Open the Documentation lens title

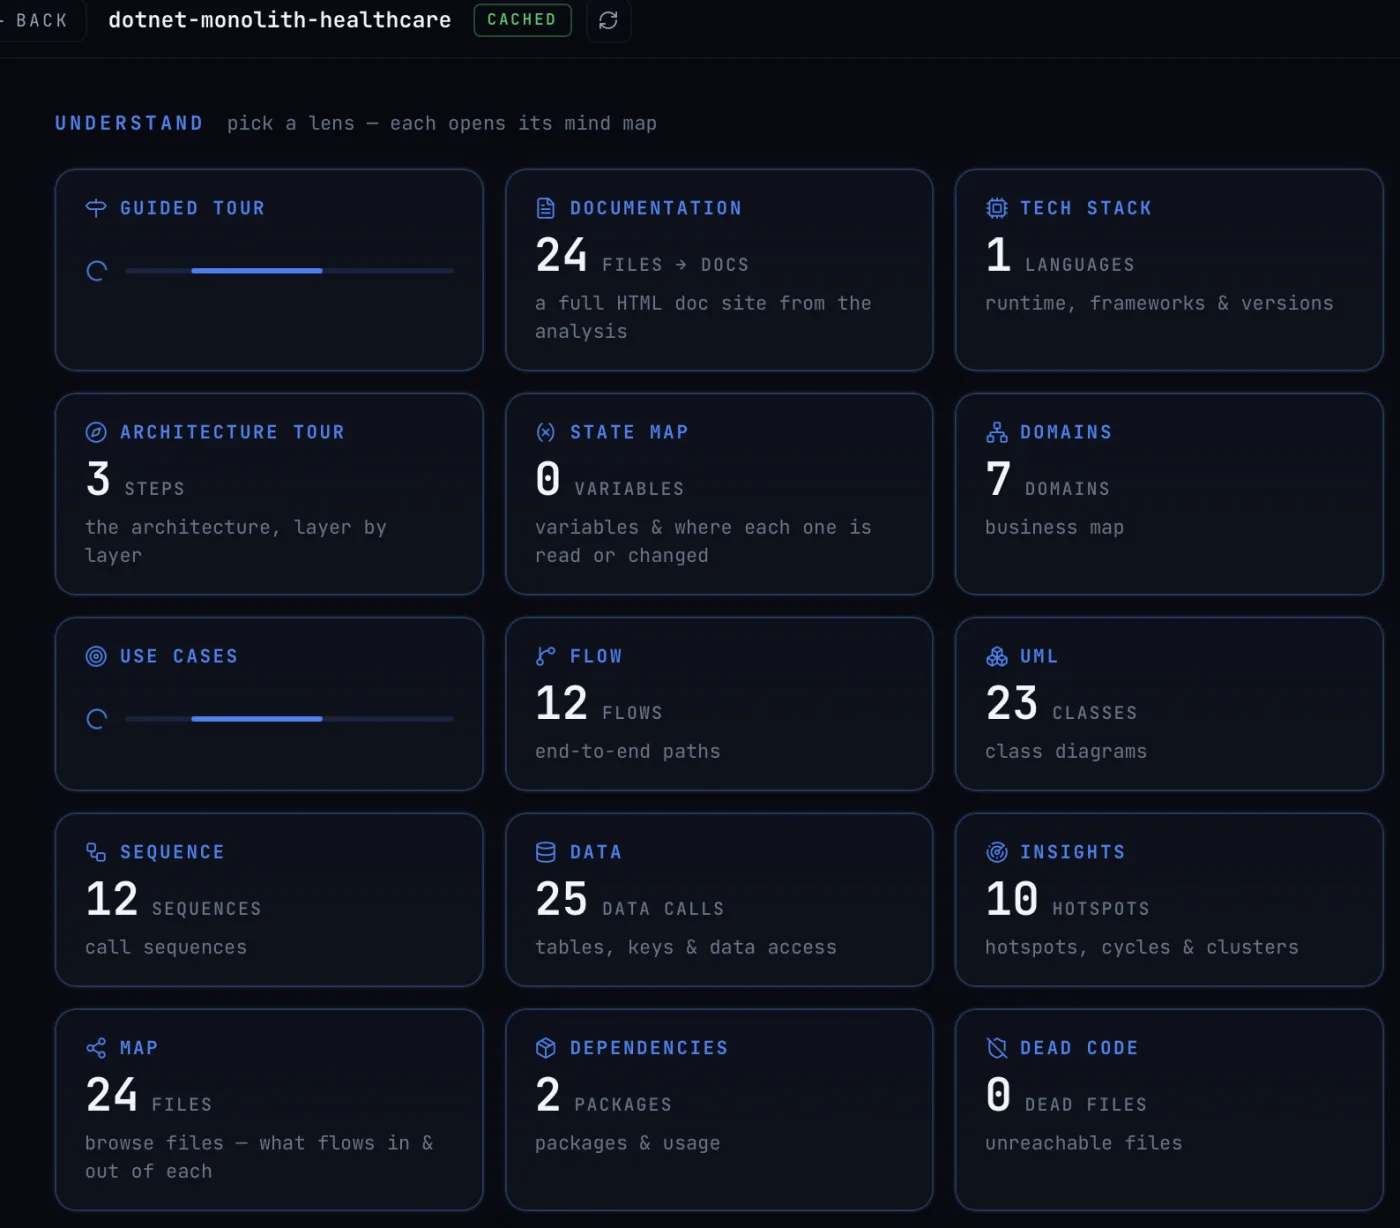click(656, 208)
